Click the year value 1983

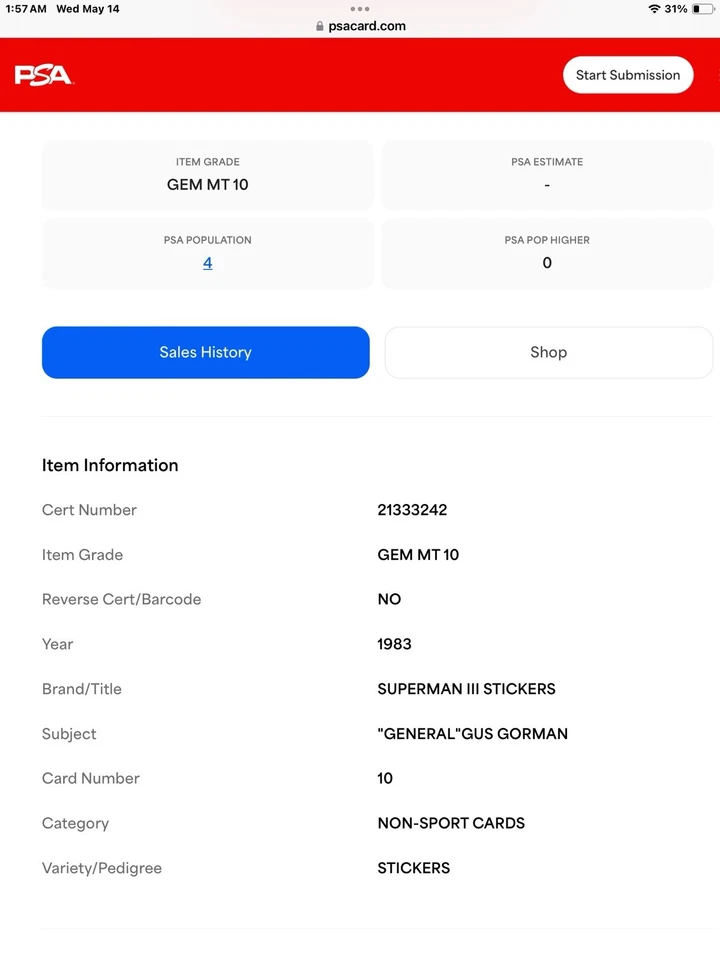point(394,644)
